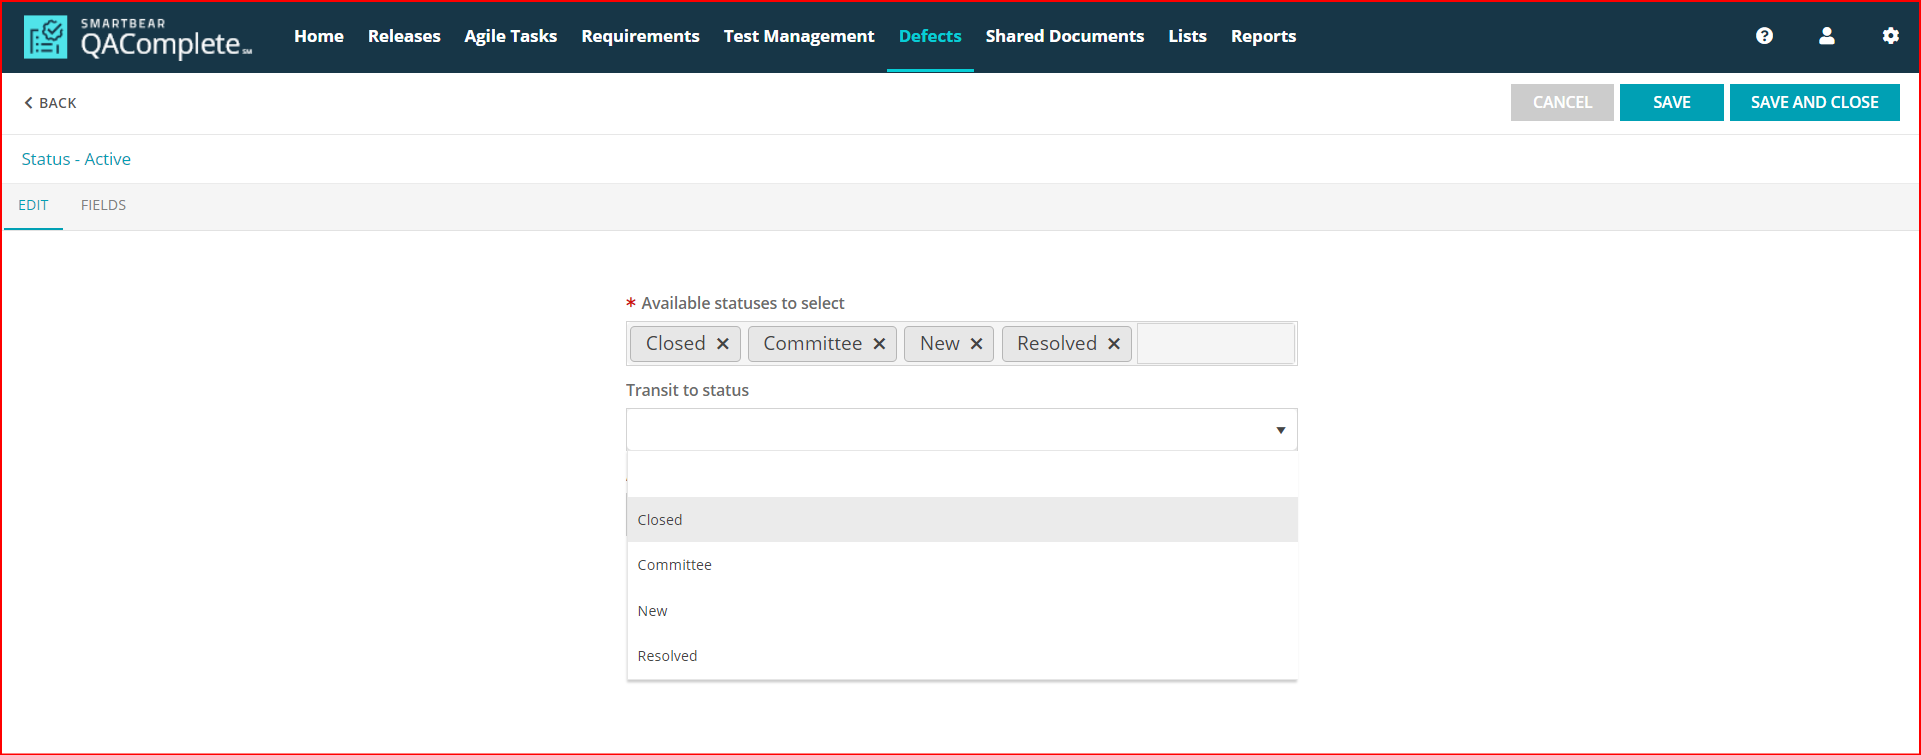Open the user profile icon
This screenshot has width=1921, height=755.
coord(1826,36)
